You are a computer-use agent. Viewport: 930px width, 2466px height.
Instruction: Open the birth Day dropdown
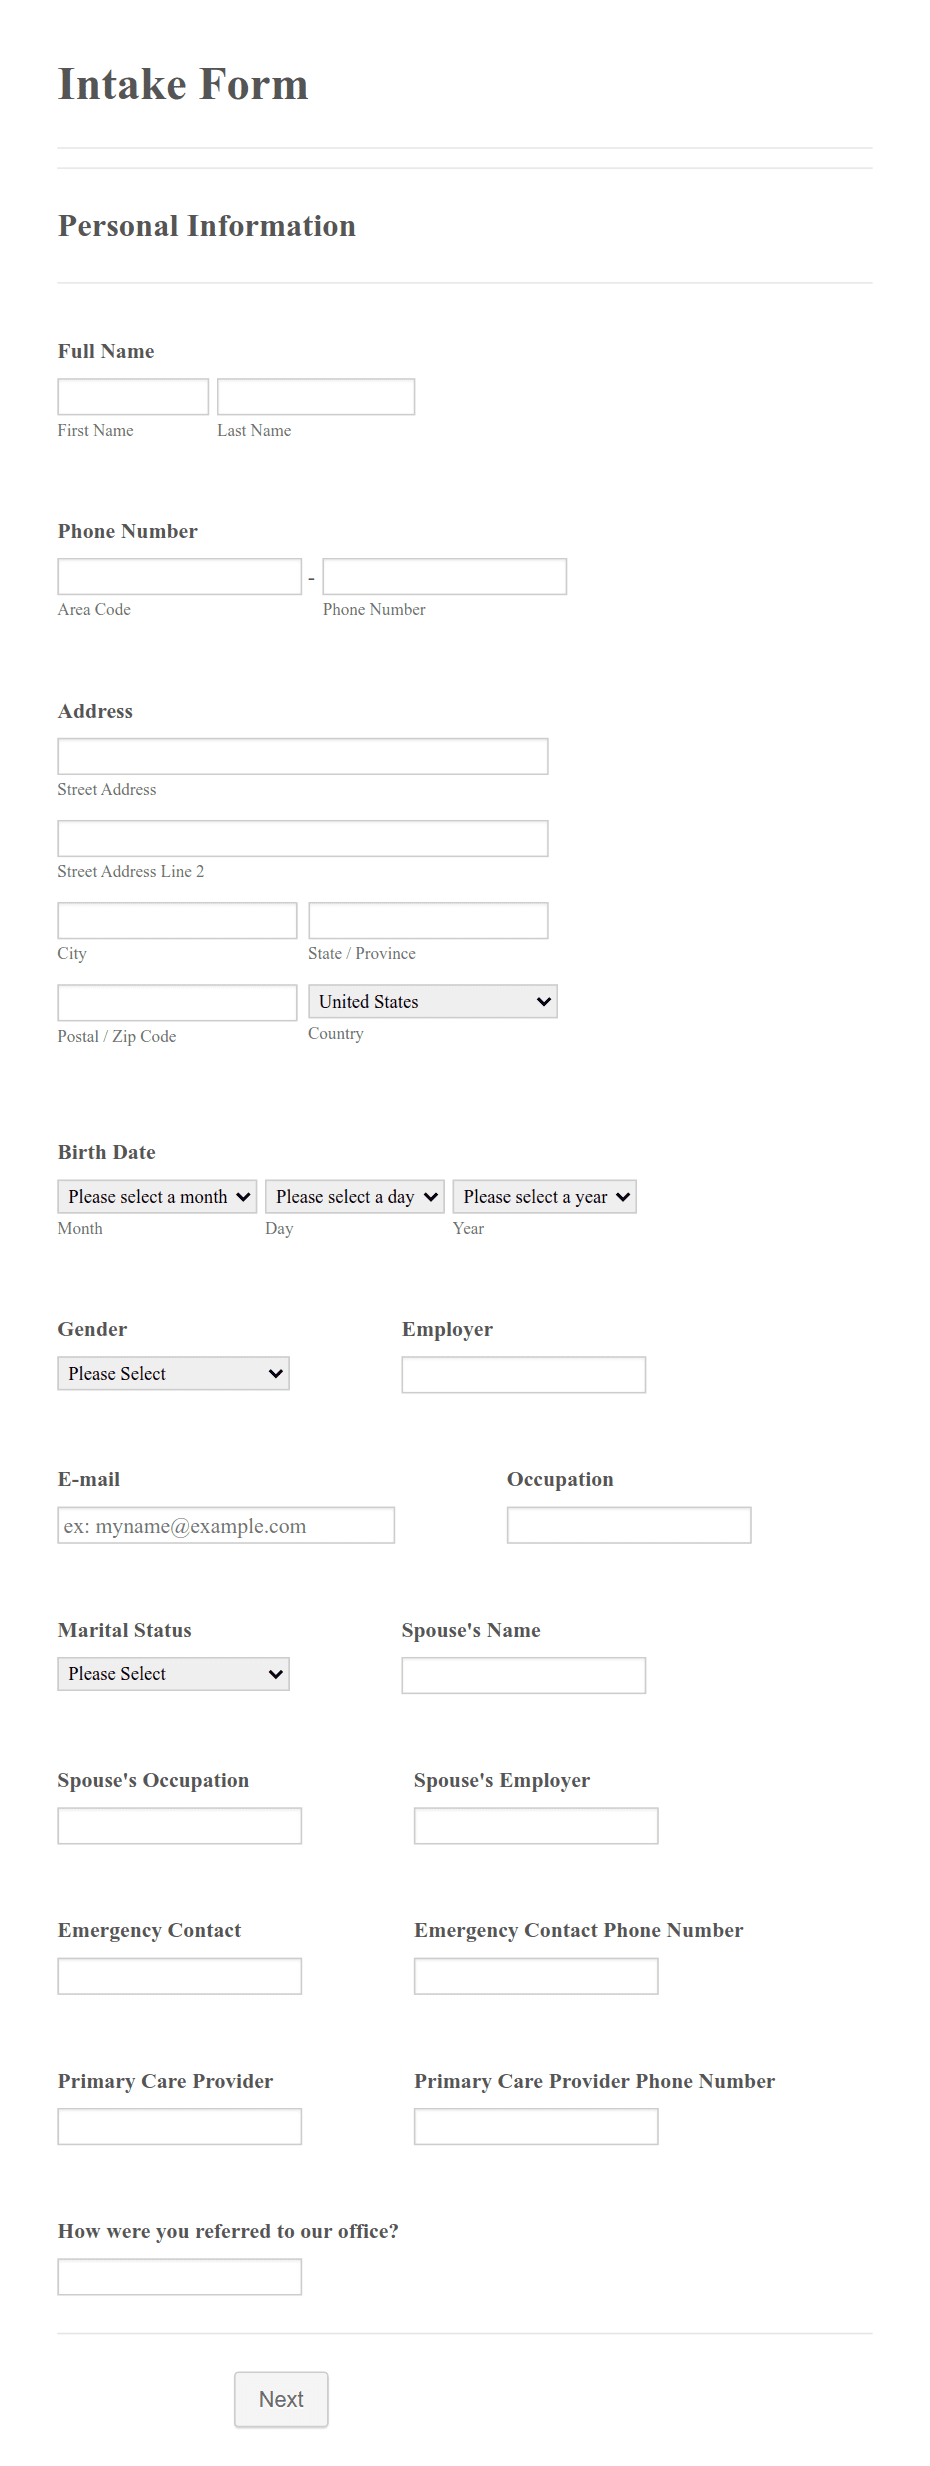[x=354, y=1196]
